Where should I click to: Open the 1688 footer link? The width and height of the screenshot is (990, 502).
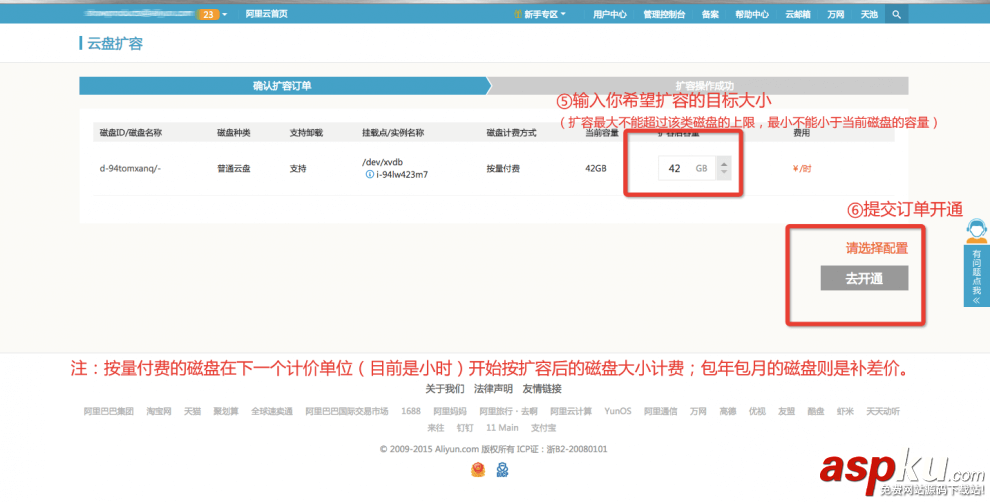coord(410,411)
